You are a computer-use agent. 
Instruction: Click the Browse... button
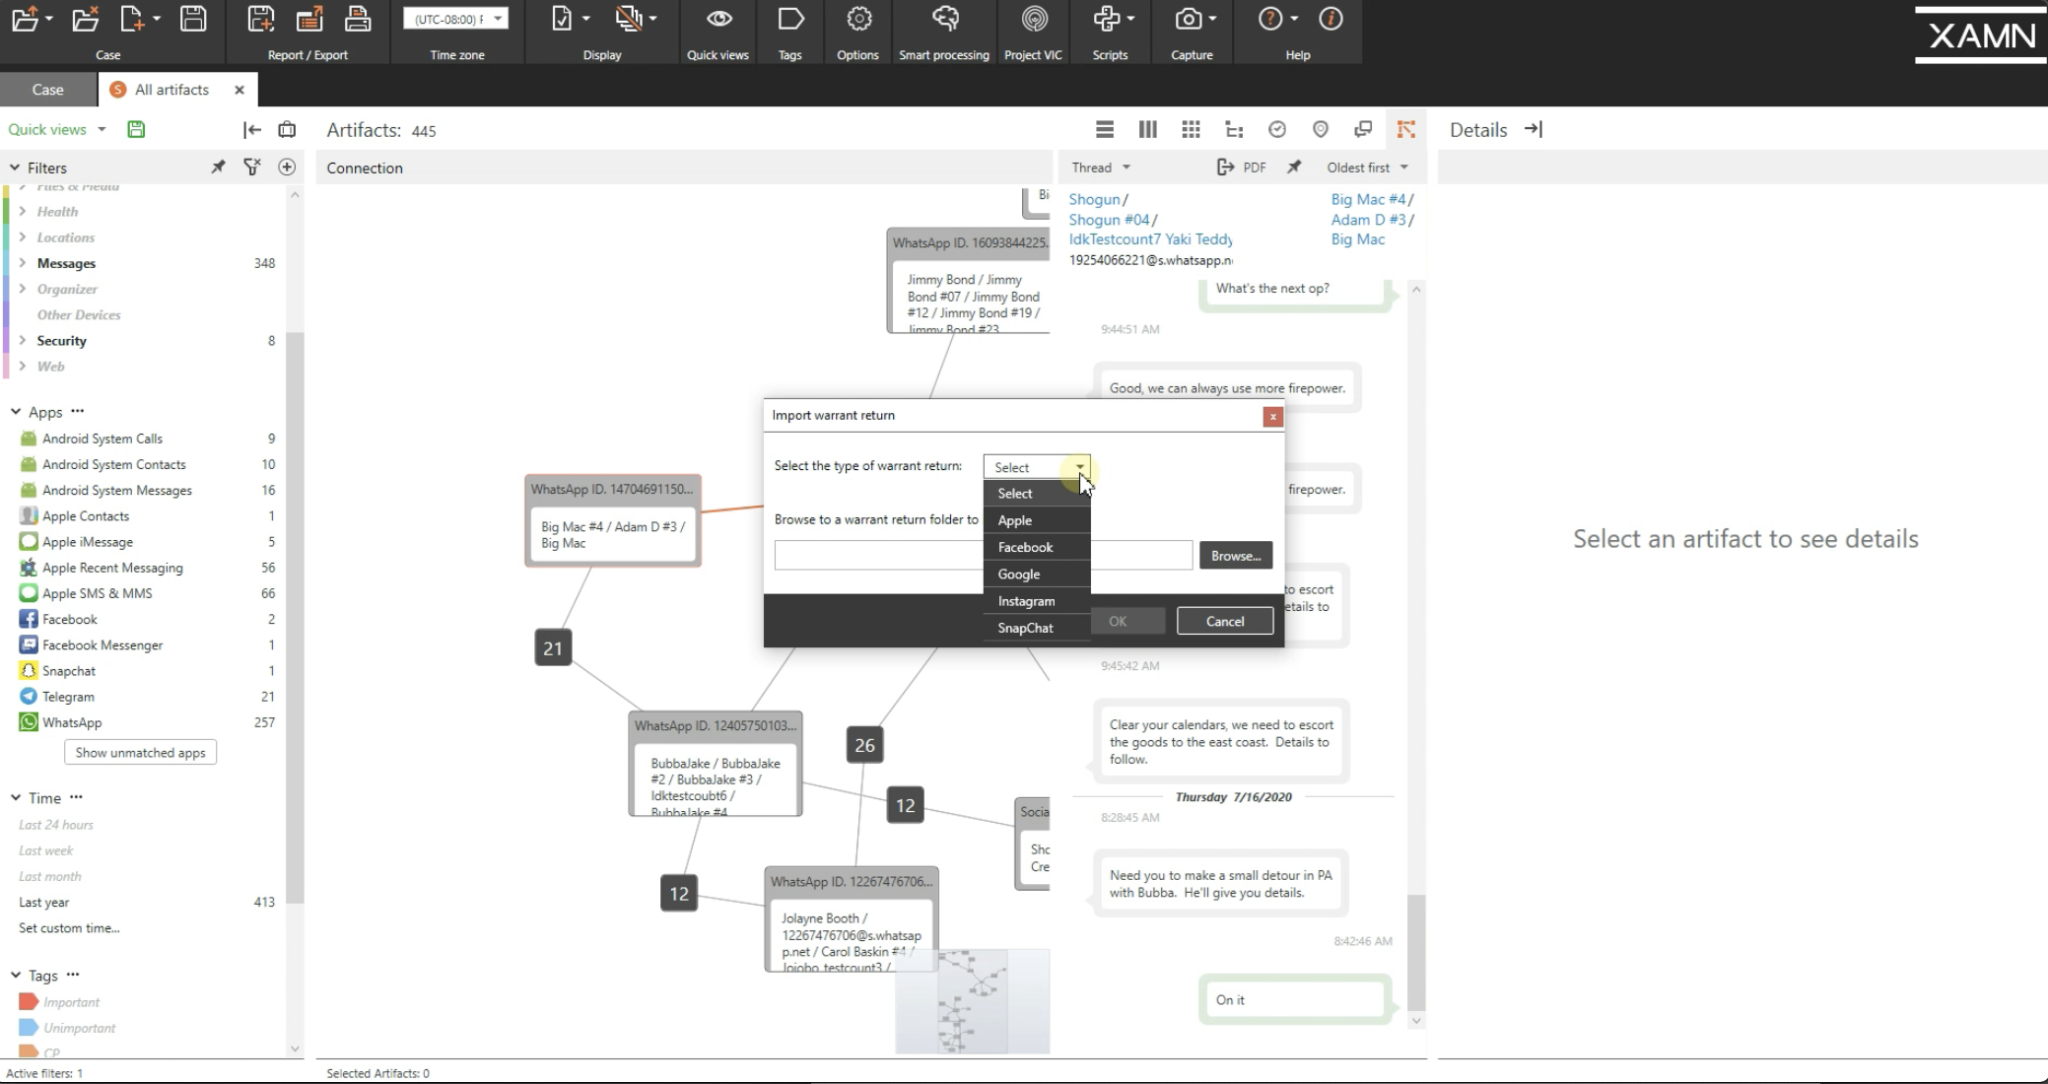click(x=1235, y=555)
